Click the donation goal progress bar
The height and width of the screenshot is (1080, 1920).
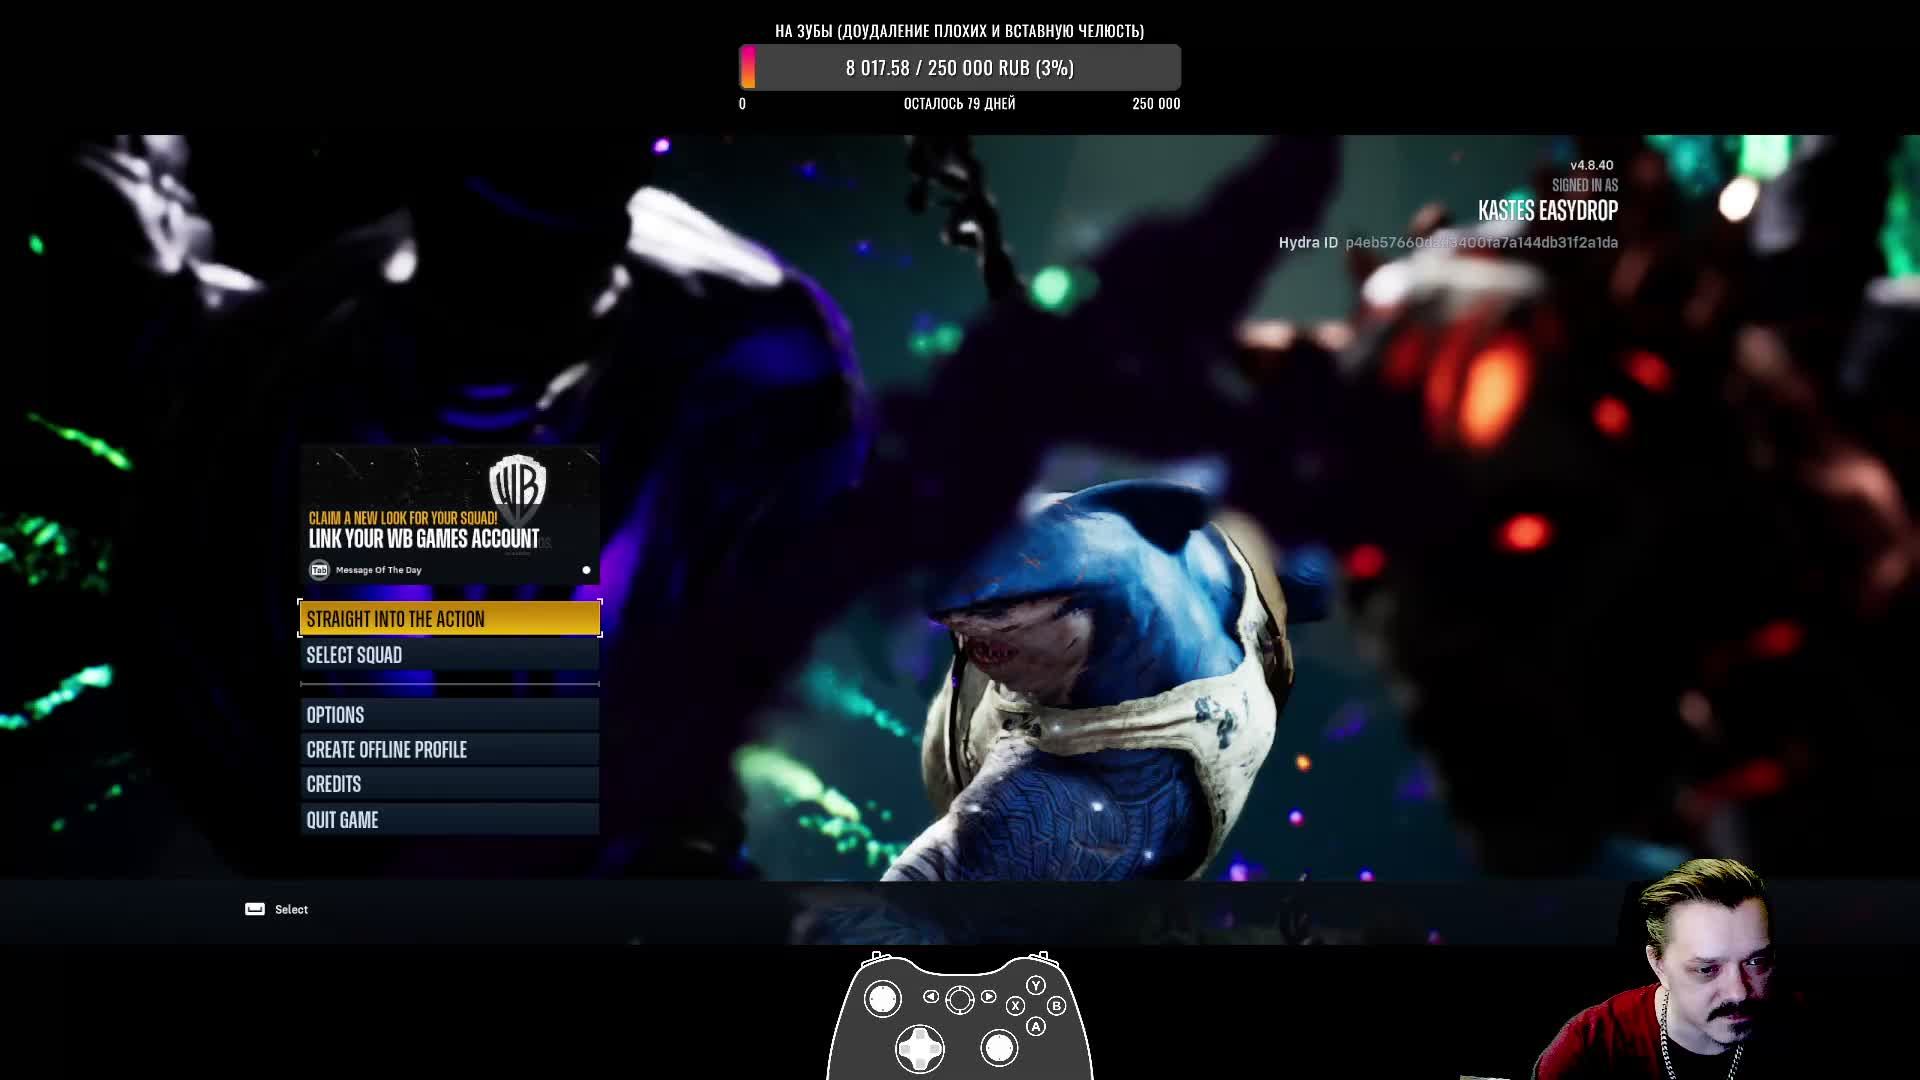(959, 68)
